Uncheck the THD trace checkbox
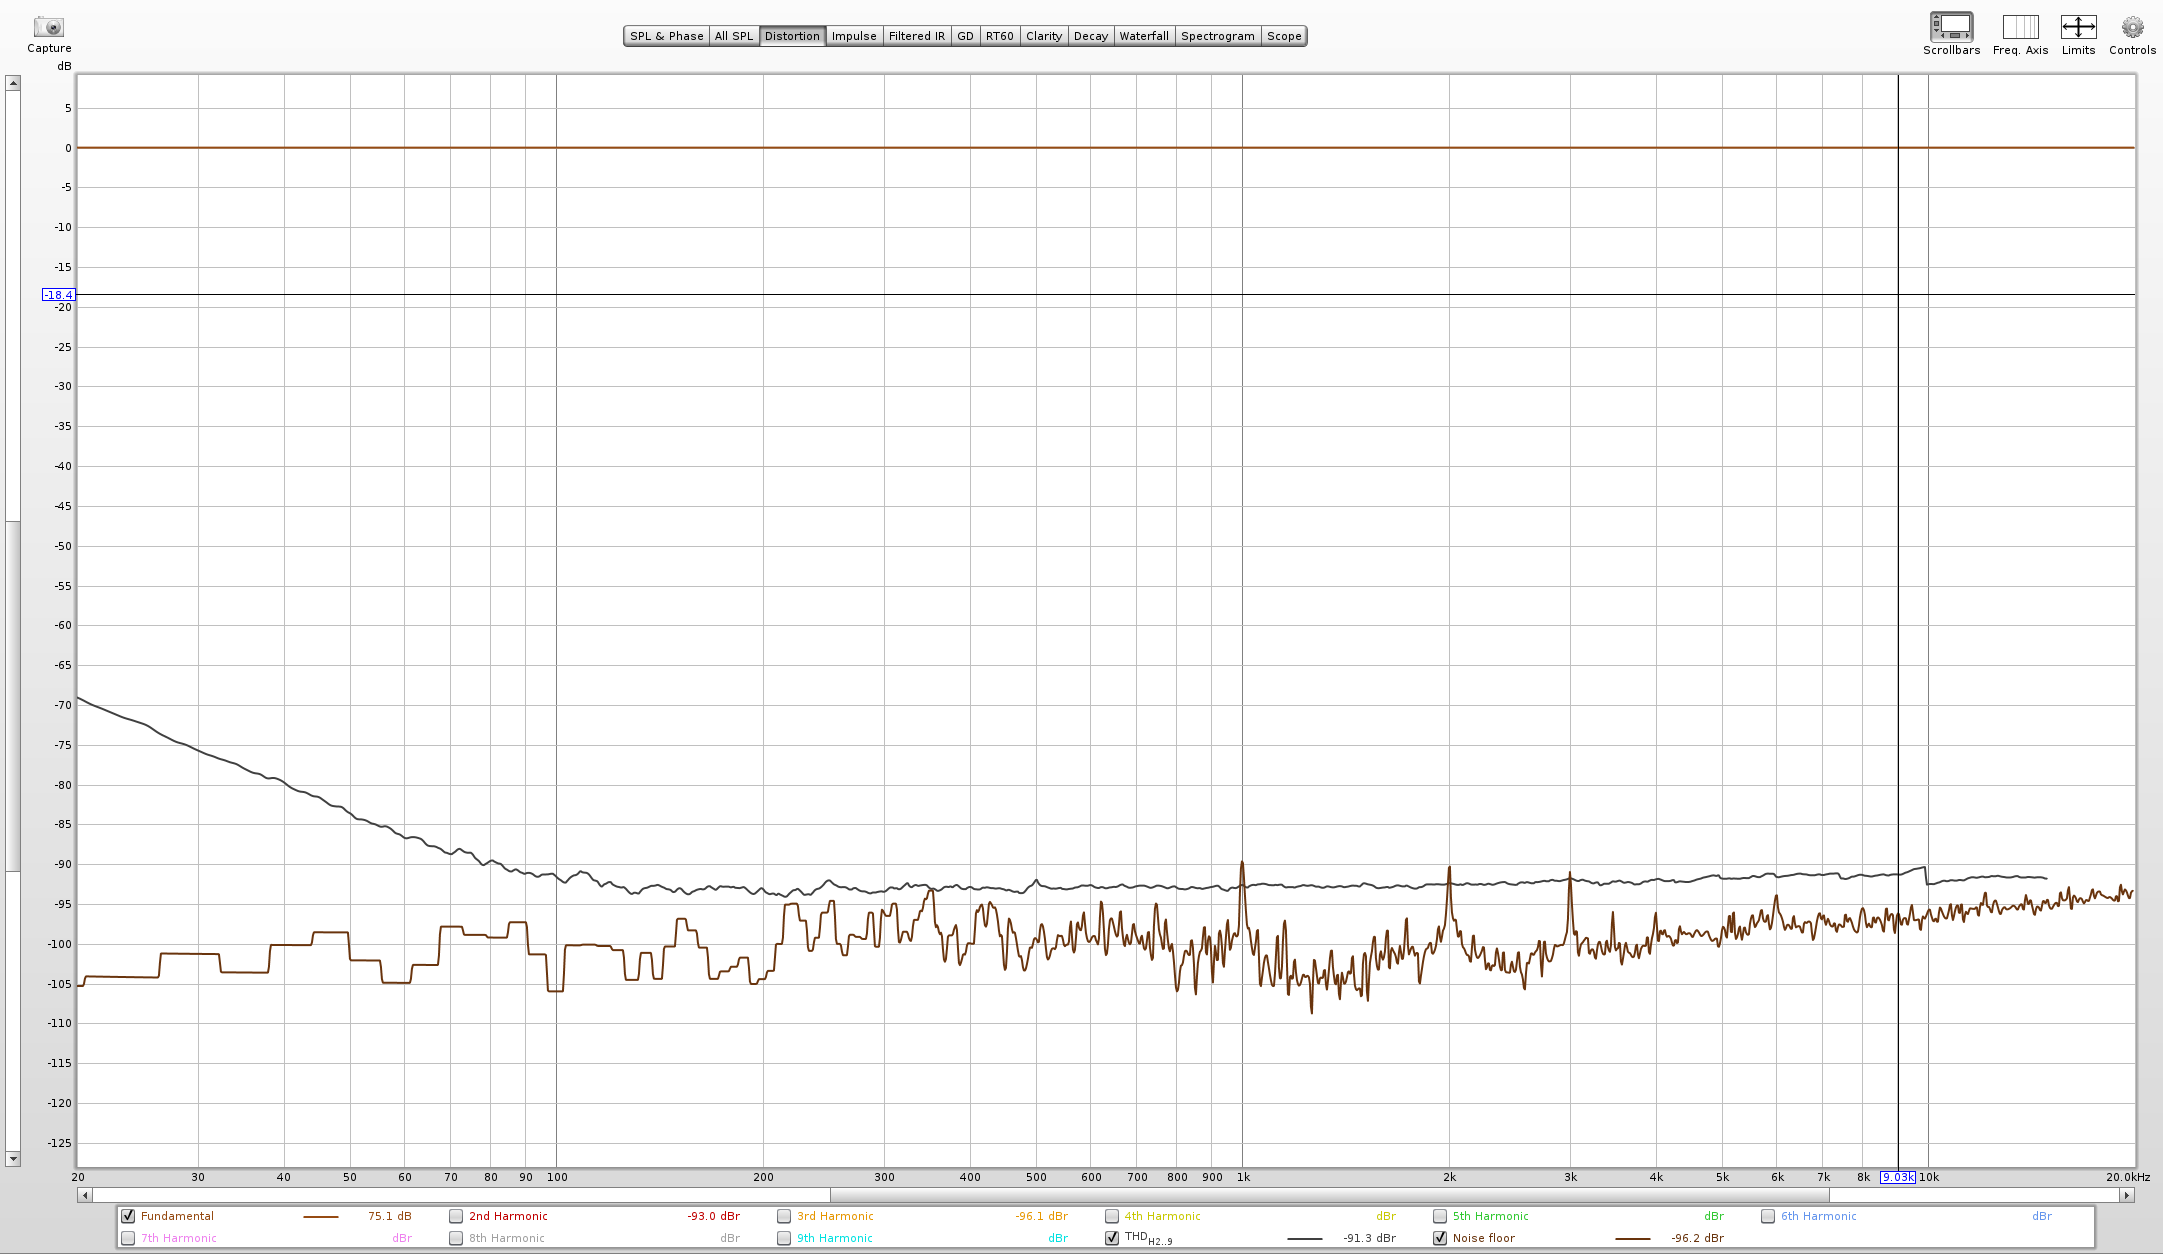2163x1254 pixels. 1112,1238
